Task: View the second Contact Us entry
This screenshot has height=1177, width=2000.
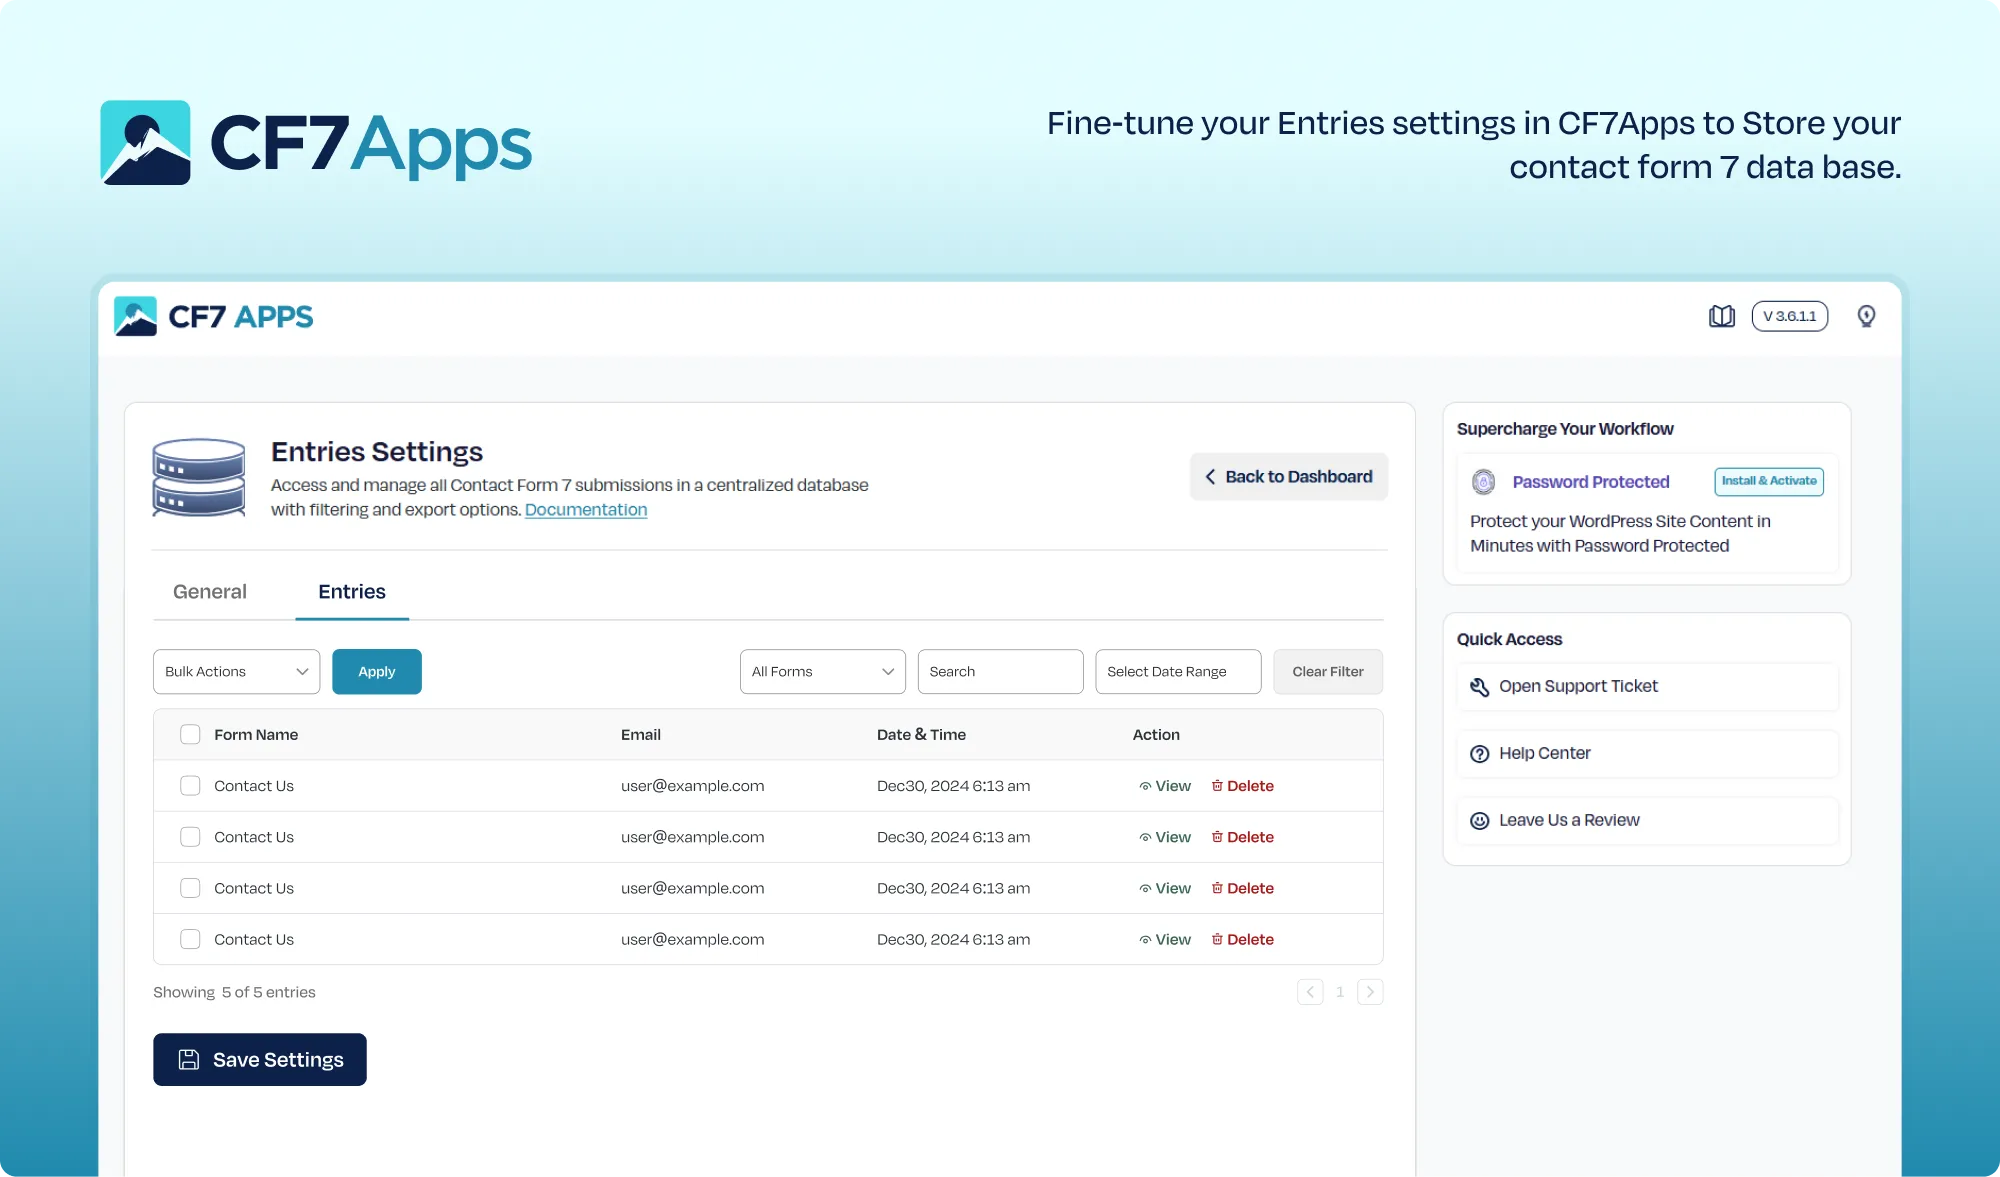Action: click(x=1165, y=837)
